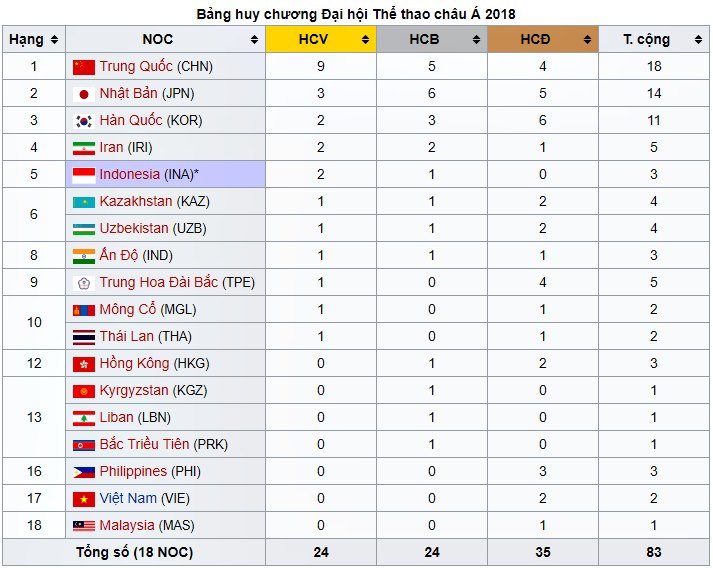713x568 pixels.
Task: Click the Vietnam flag icon
Action: coord(84,498)
